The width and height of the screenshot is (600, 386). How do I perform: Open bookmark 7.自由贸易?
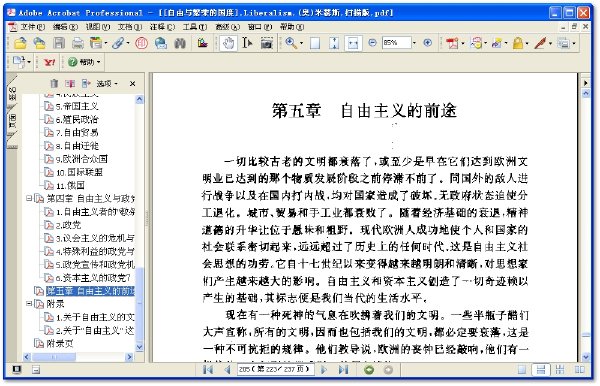(77, 132)
